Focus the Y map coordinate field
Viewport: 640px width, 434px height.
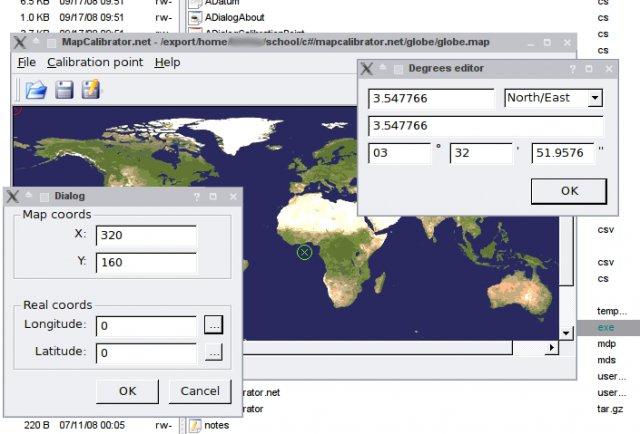[x=146, y=263]
